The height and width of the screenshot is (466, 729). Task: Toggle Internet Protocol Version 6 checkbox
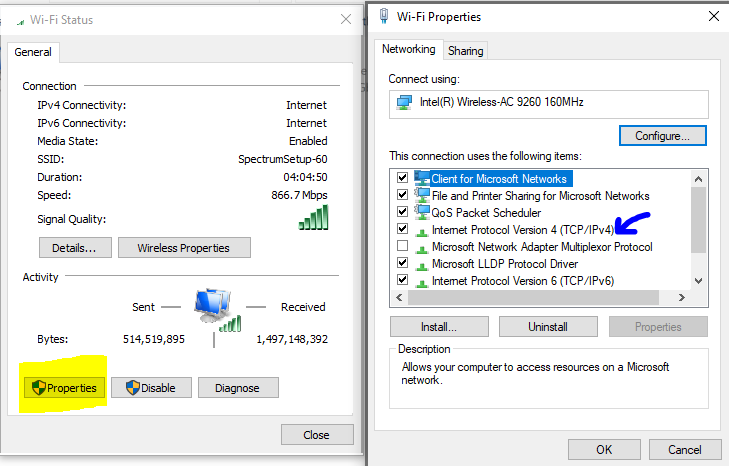(402, 281)
